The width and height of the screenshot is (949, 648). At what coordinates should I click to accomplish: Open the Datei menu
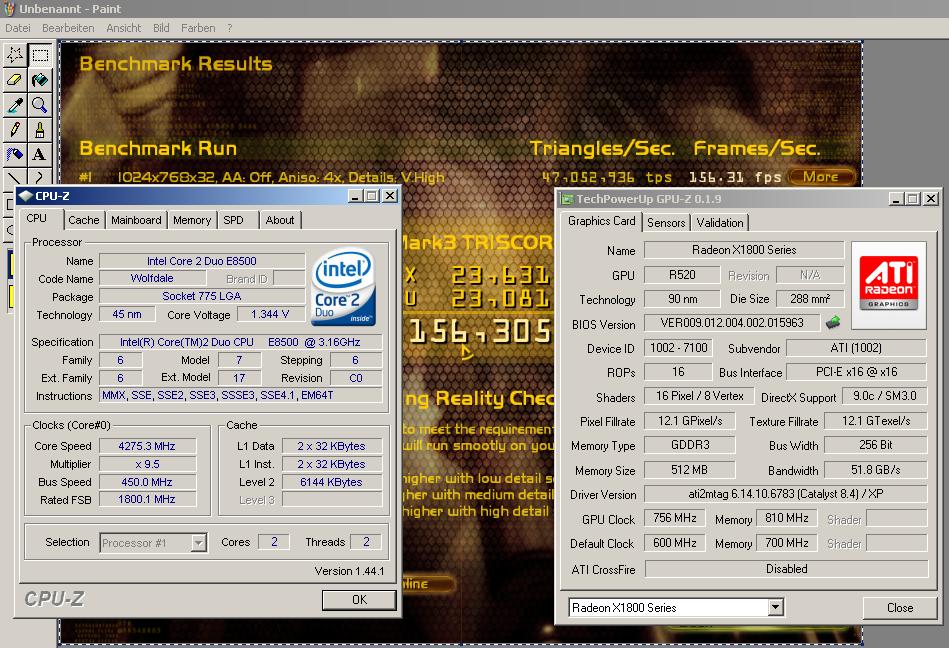point(18,28)
